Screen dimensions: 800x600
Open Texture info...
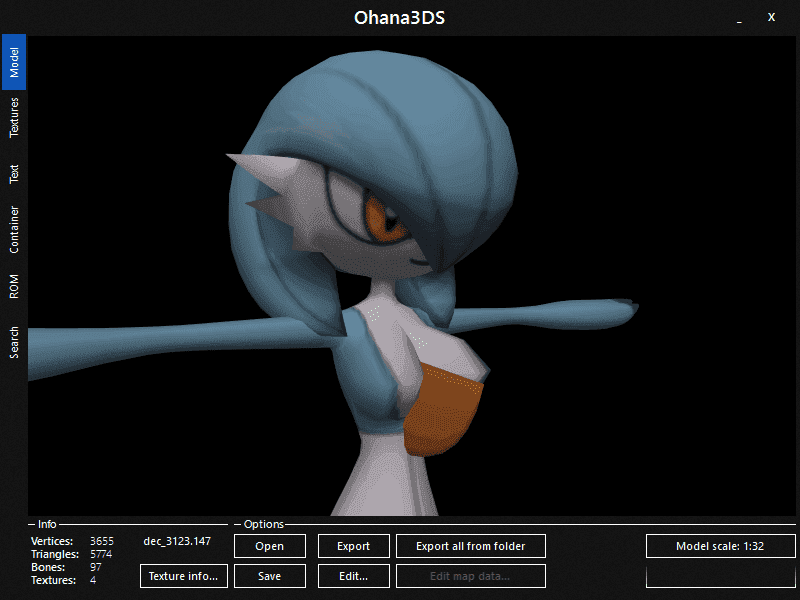[x=184, y=576]
